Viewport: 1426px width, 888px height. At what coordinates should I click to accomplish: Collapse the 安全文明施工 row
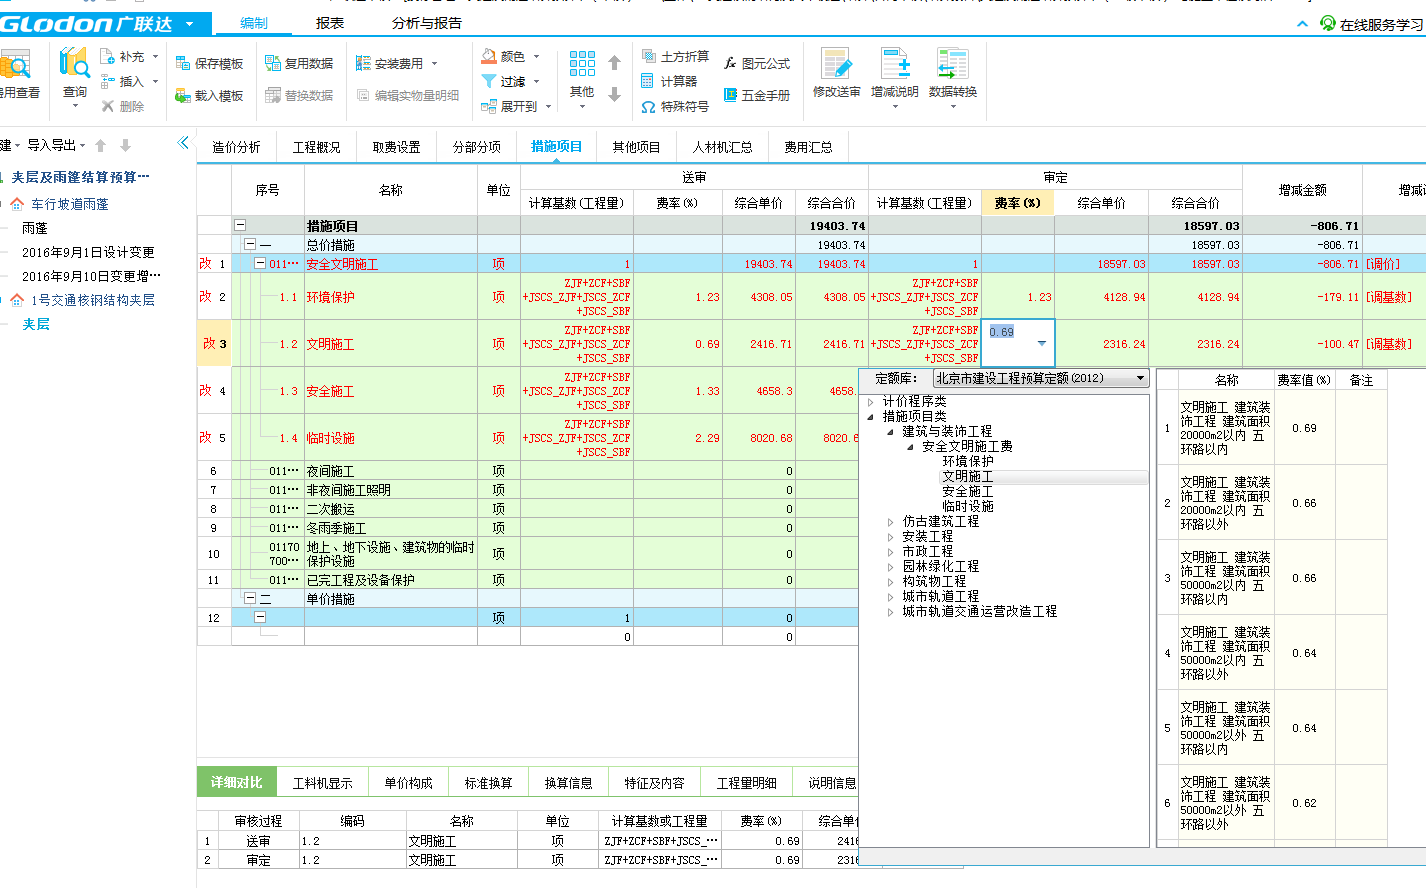pyautogui.click(x=260, y=264)
